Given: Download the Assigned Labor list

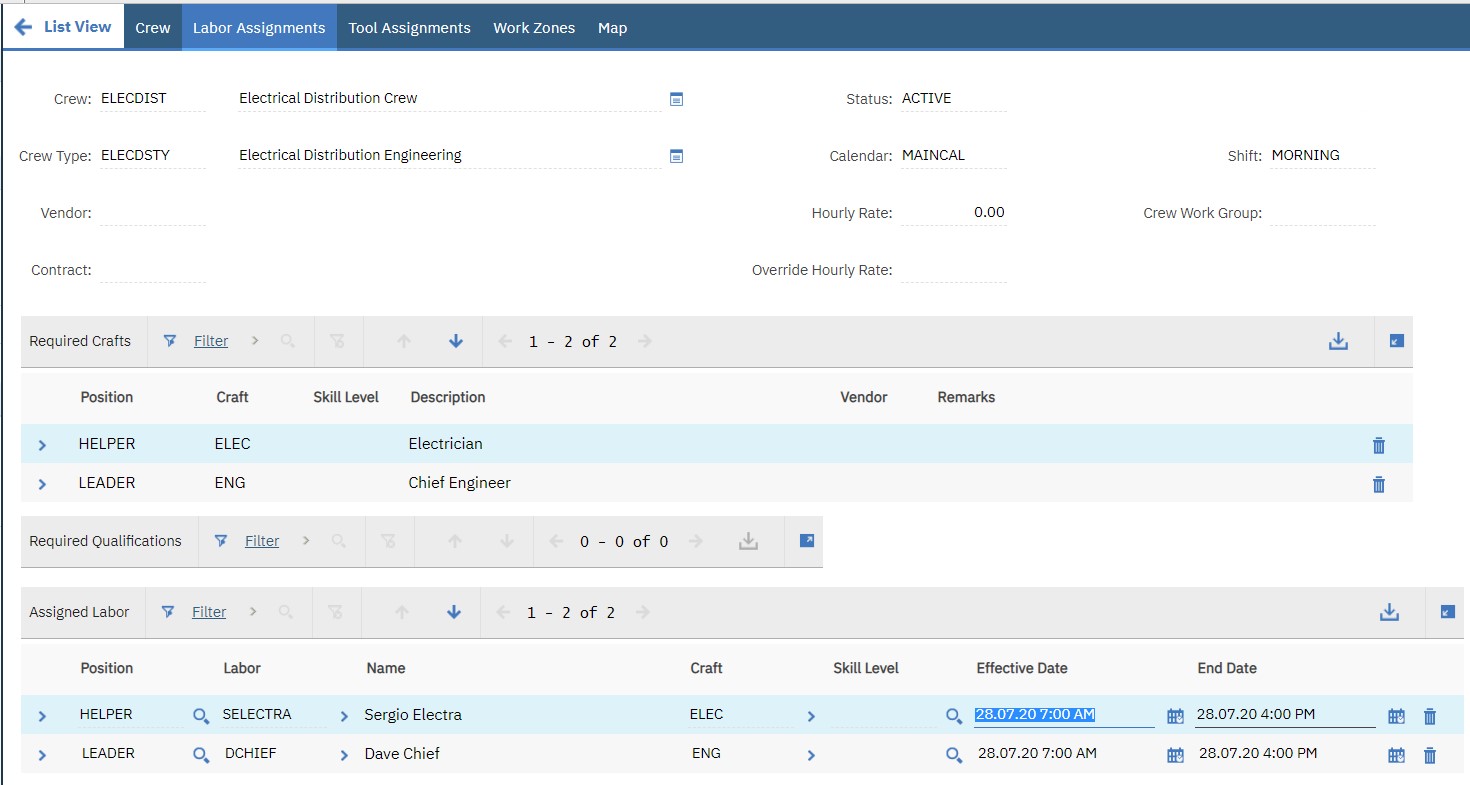Looking at the screenshot, I should (1389, 611).
